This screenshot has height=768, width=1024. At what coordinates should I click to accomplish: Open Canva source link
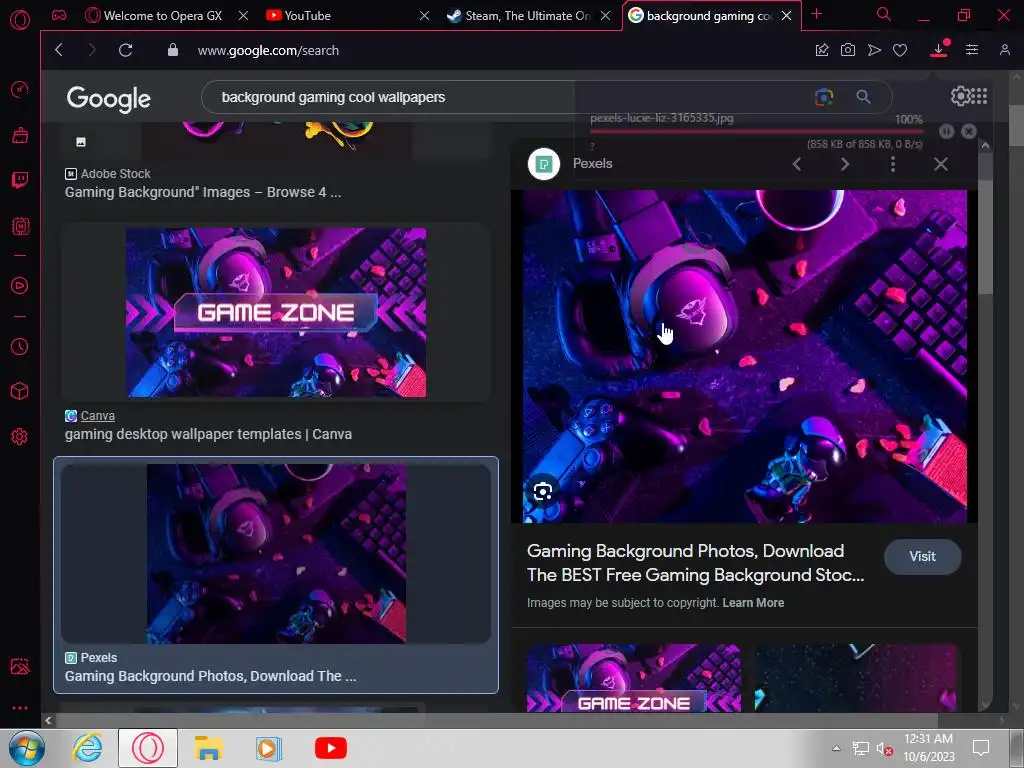click(97, 416)
